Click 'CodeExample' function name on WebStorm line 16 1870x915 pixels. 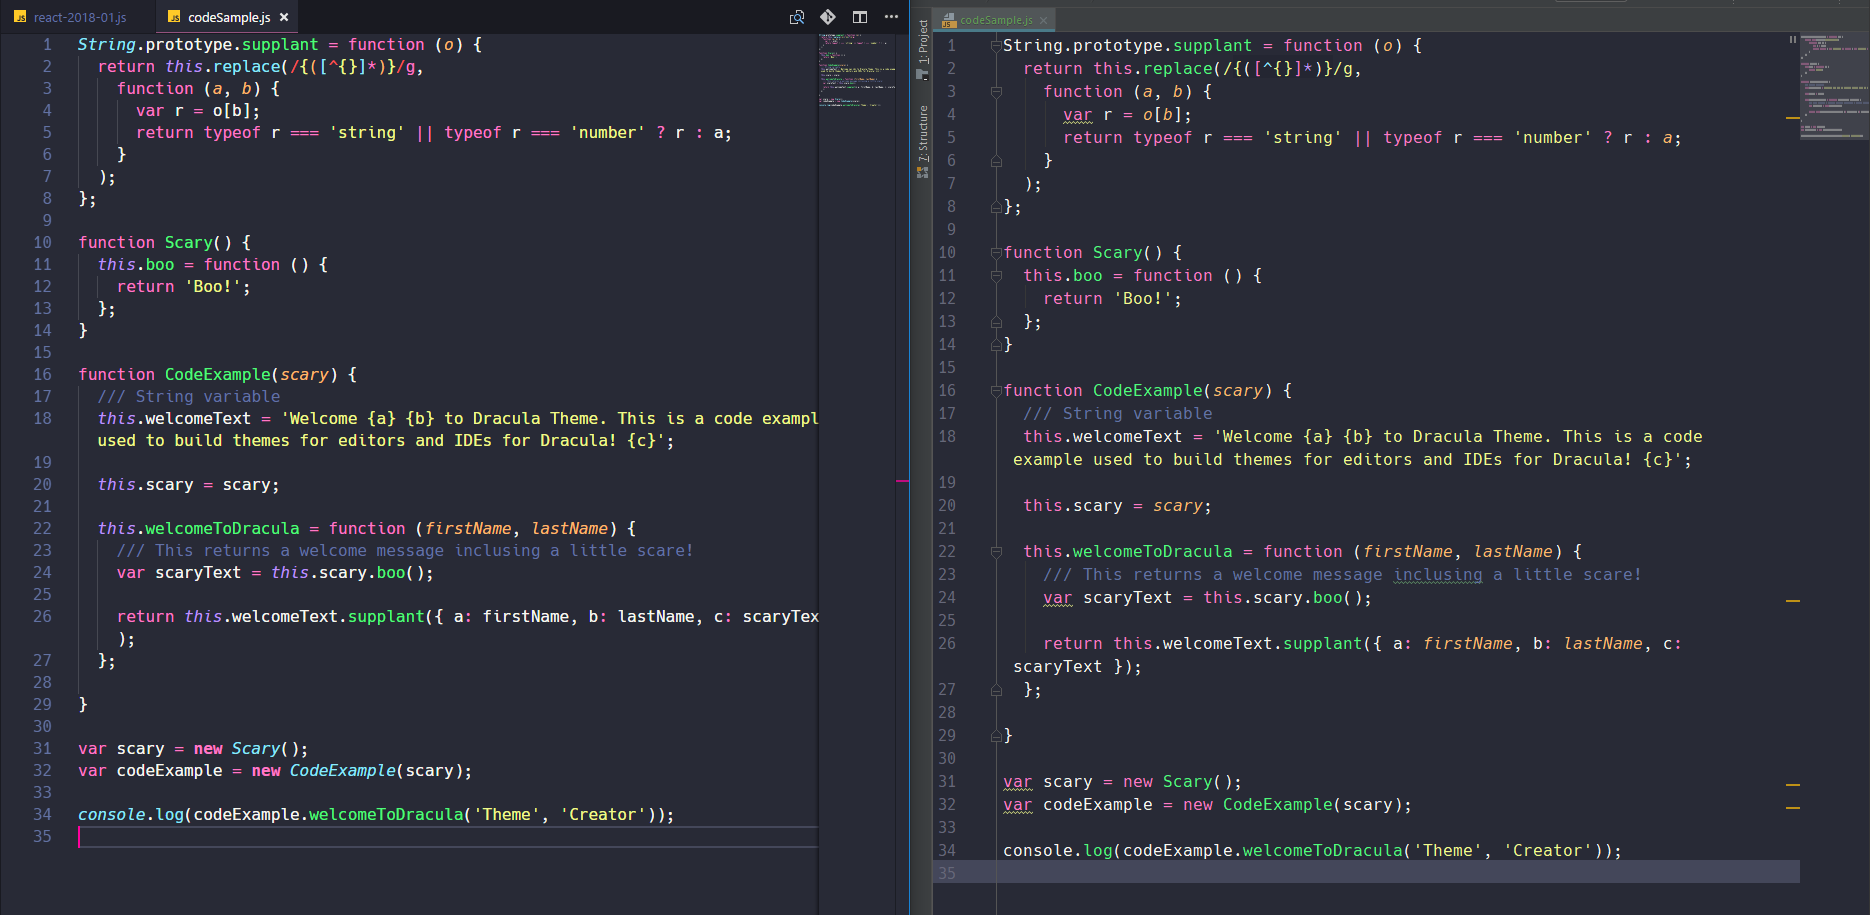(1148, 391)
